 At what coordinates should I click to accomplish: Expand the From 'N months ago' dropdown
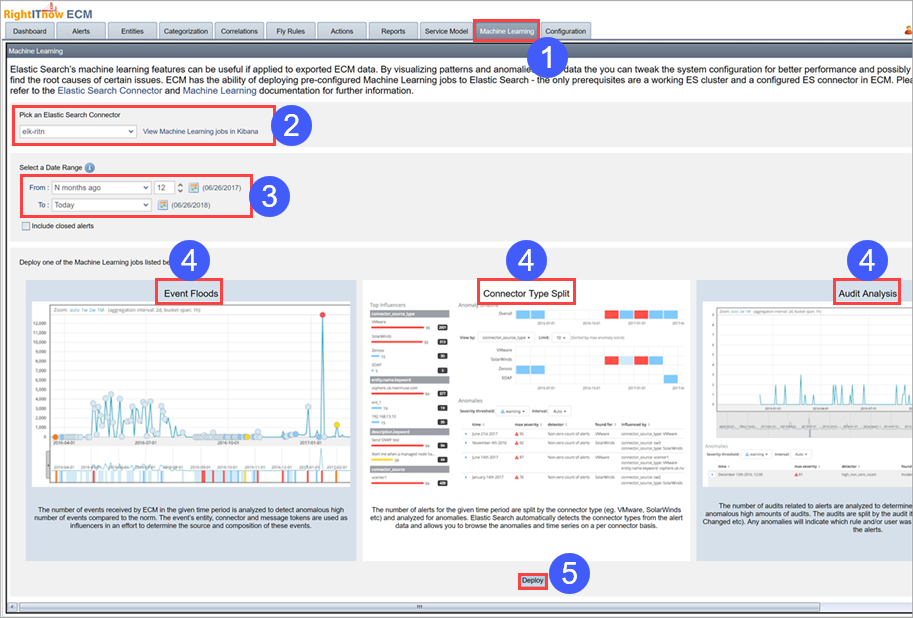[x=101, y=188]
